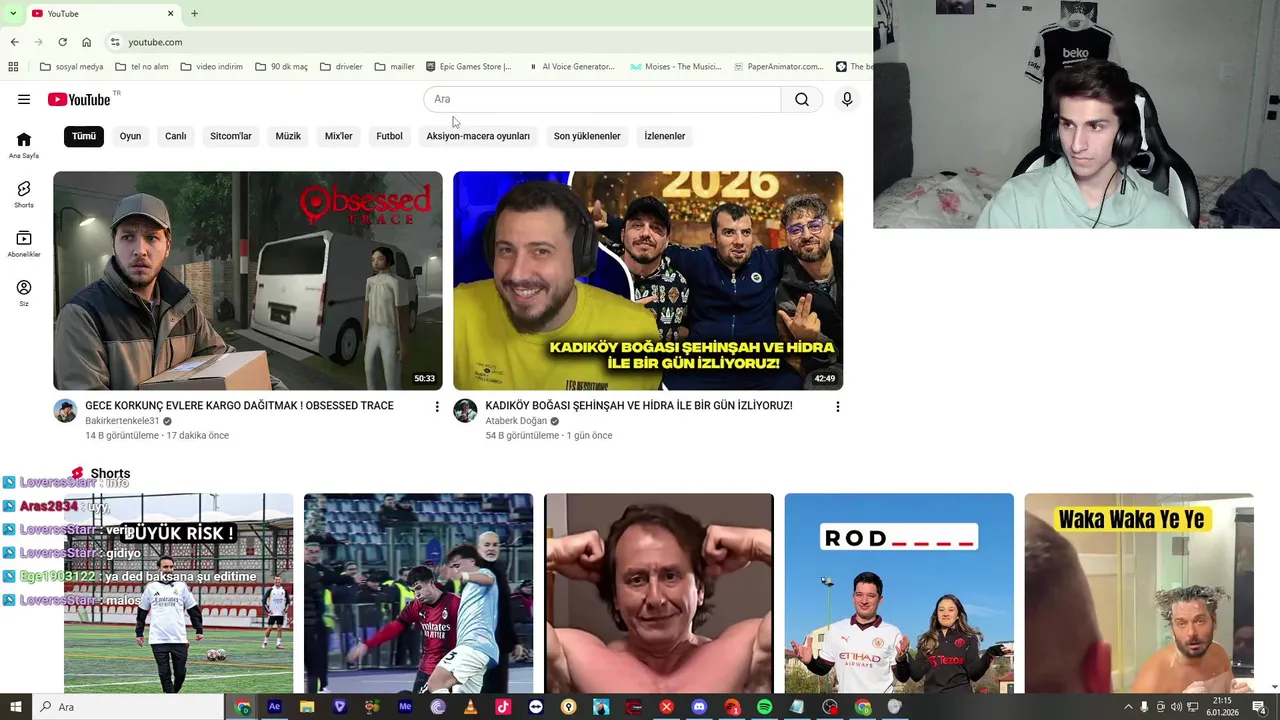Open the OBSESSED TRACE video thumbnail
The image size is (1280, 720).
point(248,280)
